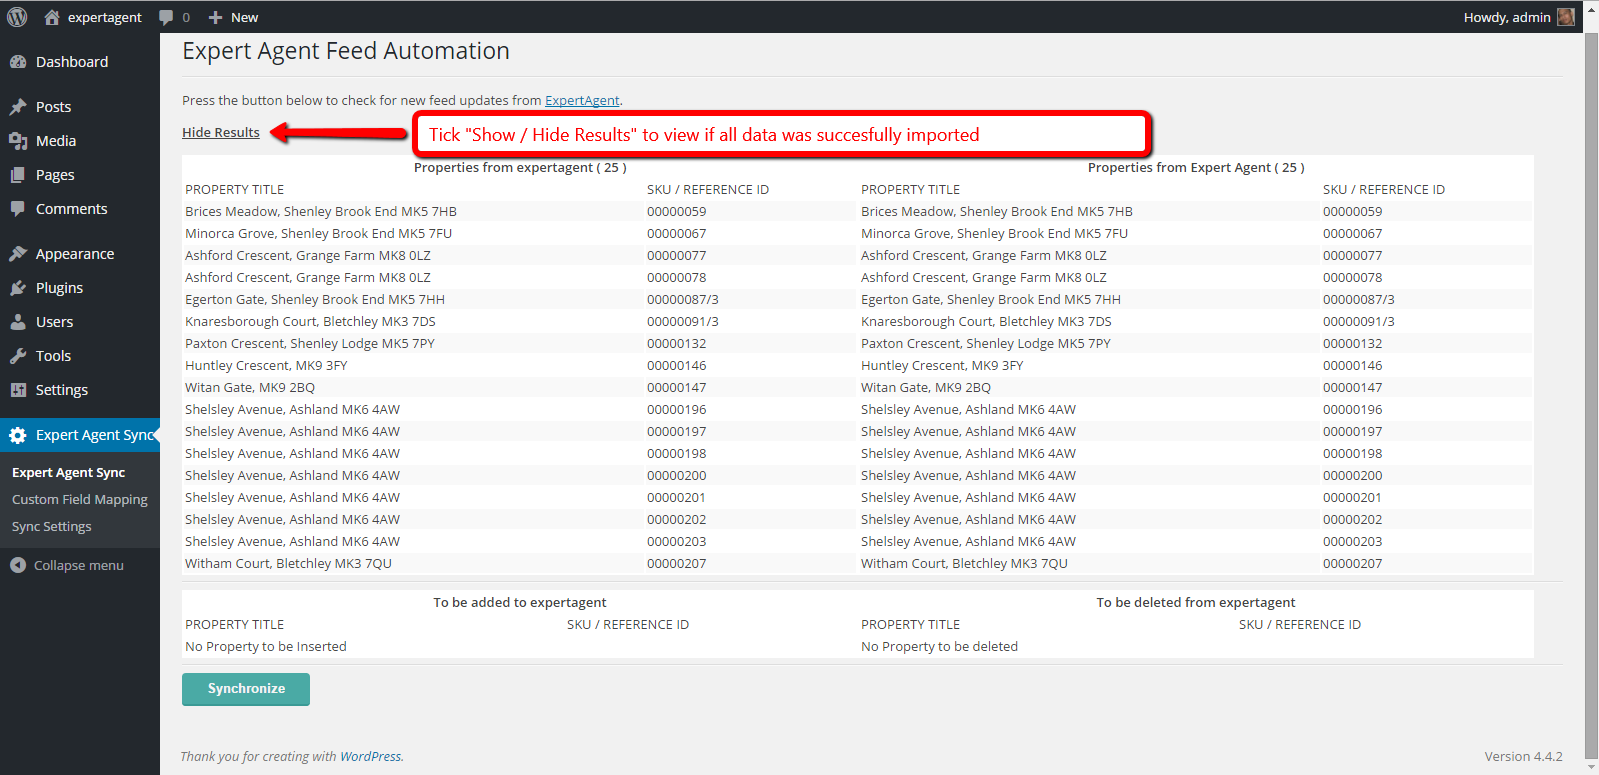This screenshot has width=1599, height=775.
Task: Open the Tools menu item
Action: tap(53, 356)
